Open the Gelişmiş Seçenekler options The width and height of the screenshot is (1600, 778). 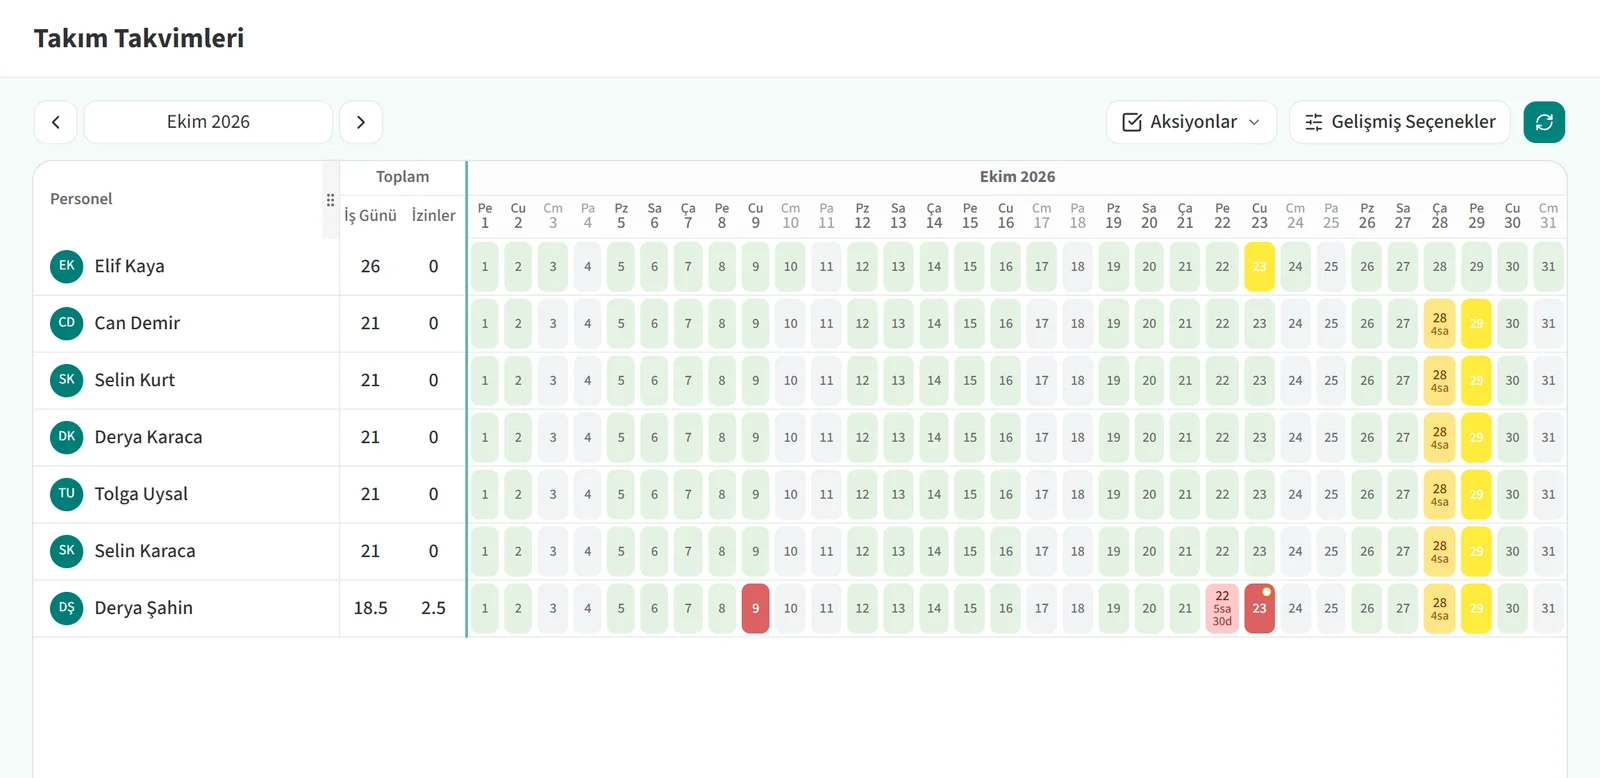[x=1400, y=122]
